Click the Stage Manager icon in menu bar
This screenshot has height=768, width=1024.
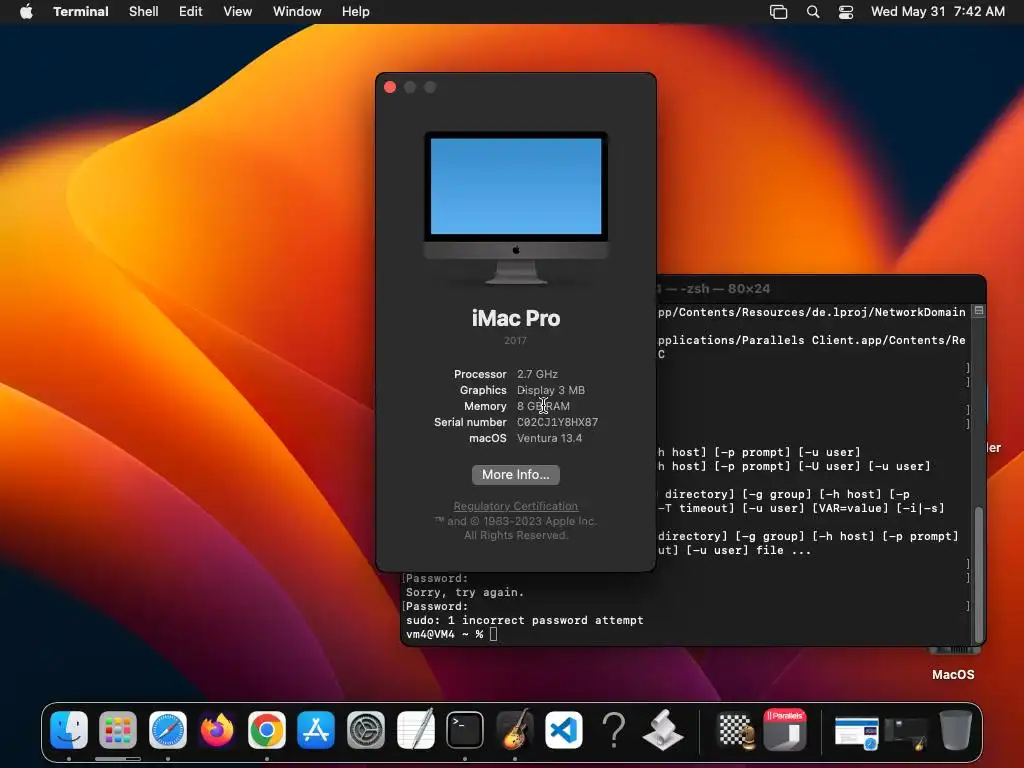(x=778, y=12)
